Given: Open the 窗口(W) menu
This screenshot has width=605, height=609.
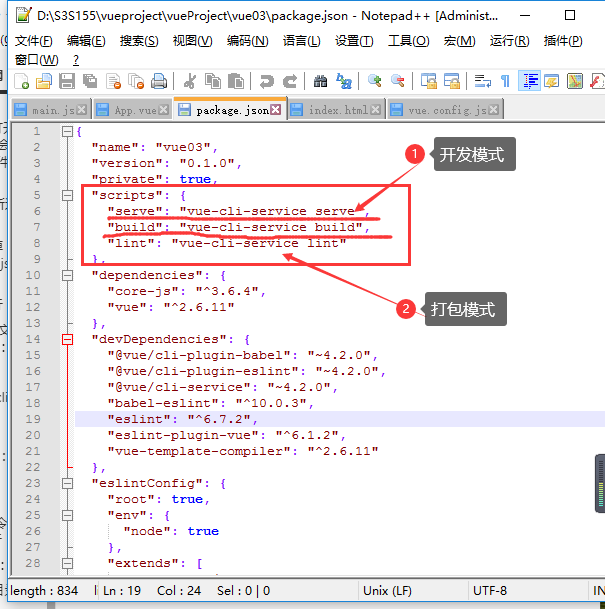Looking at the screenshot, I should coord(37,60).
